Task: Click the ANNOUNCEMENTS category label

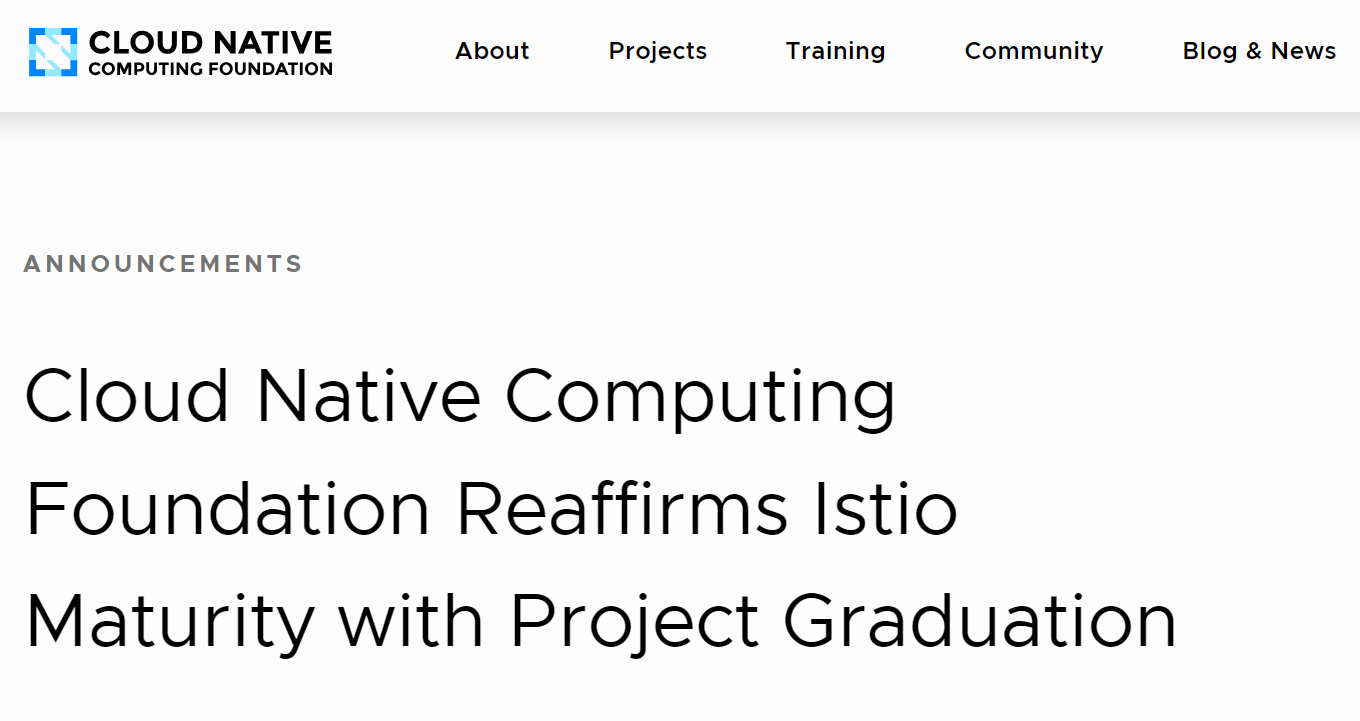Action: pos(163,264)
